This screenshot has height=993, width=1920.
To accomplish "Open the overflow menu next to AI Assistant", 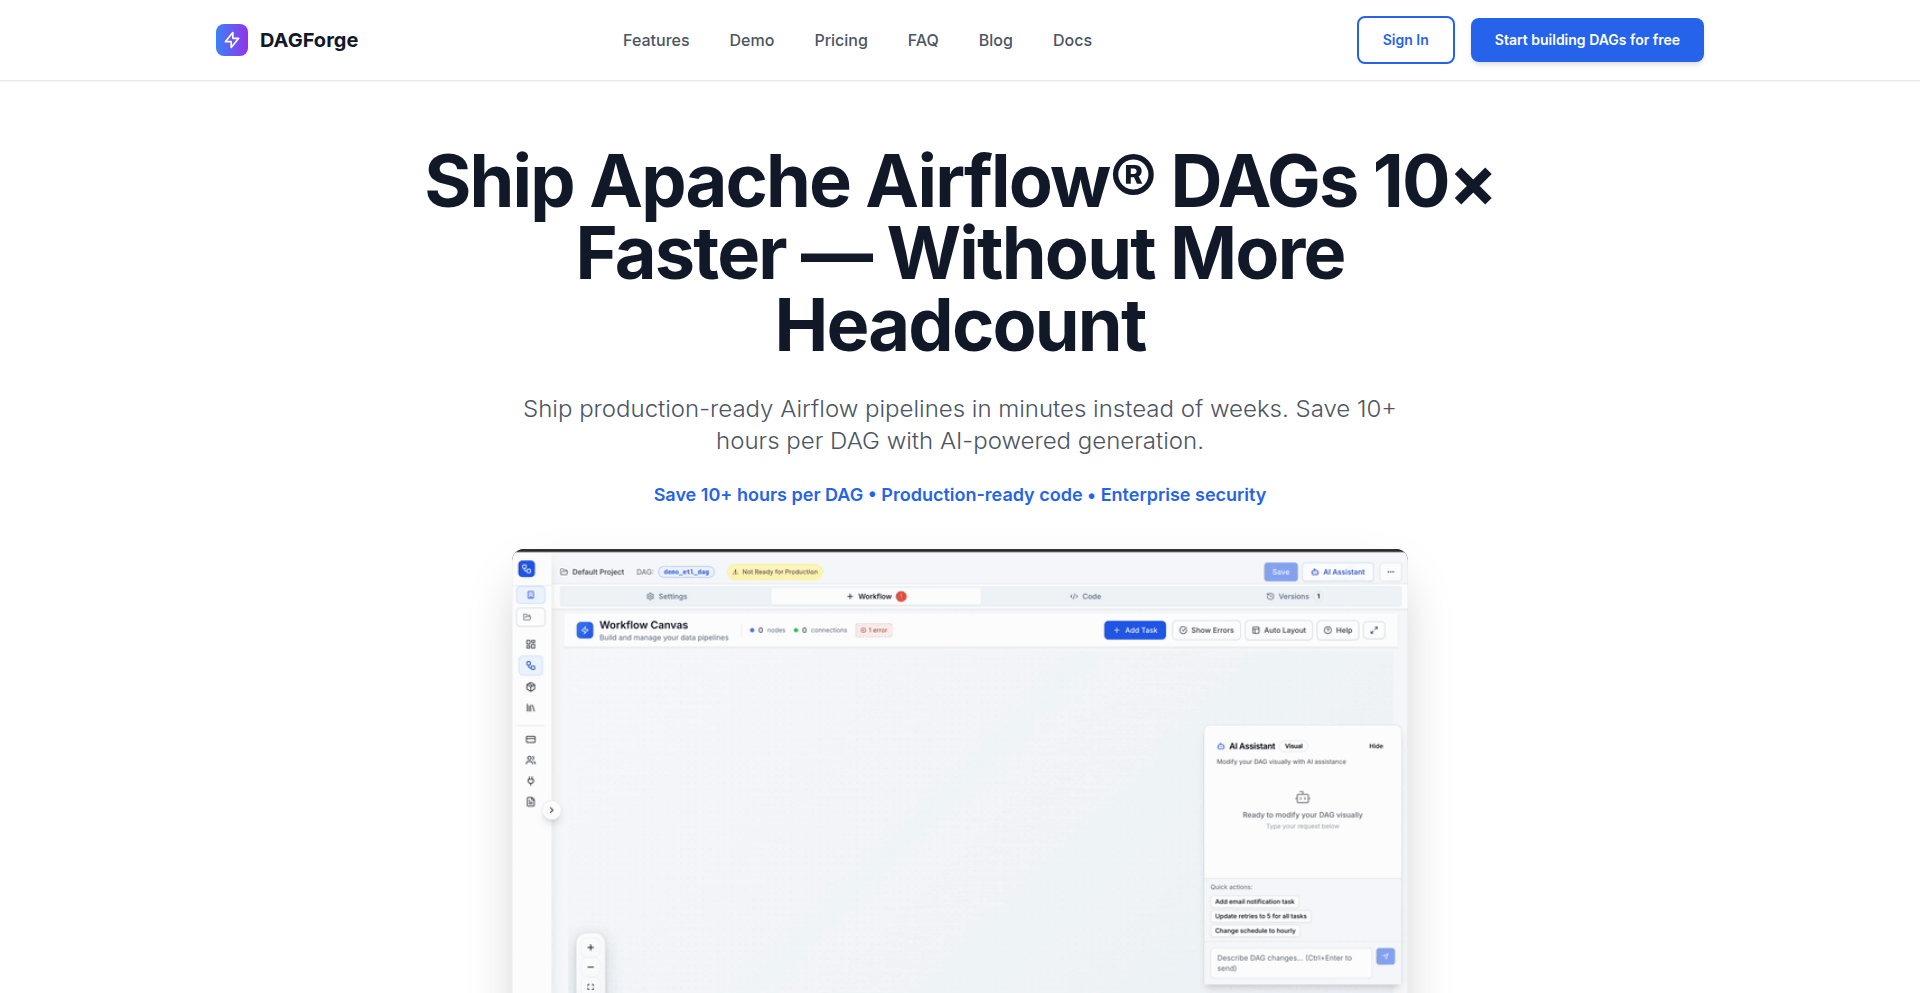I will (1390, 571).
